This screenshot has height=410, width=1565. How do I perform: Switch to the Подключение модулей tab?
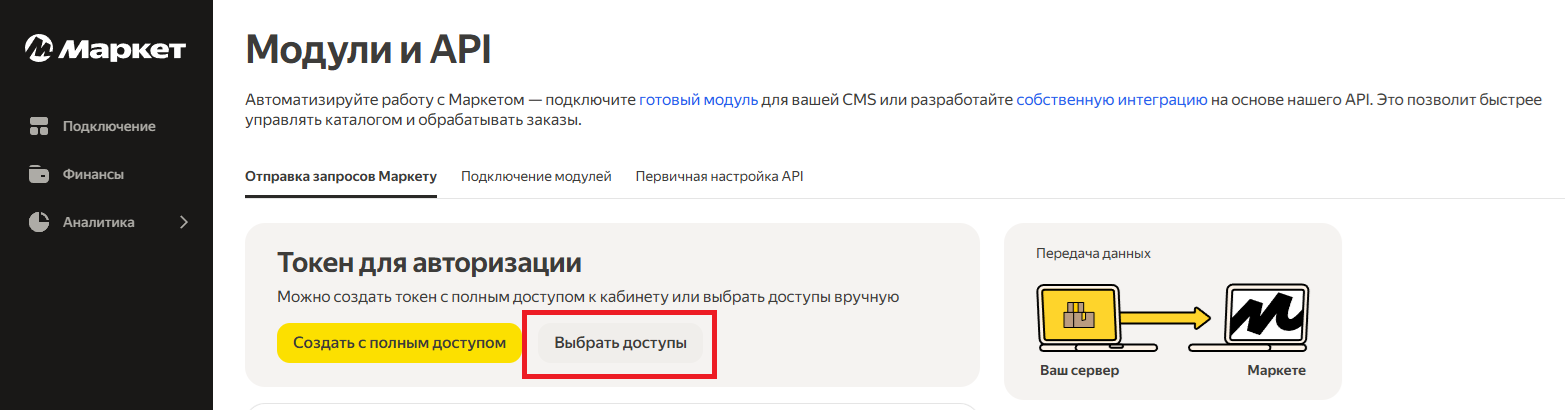click(x=536, y=176)
